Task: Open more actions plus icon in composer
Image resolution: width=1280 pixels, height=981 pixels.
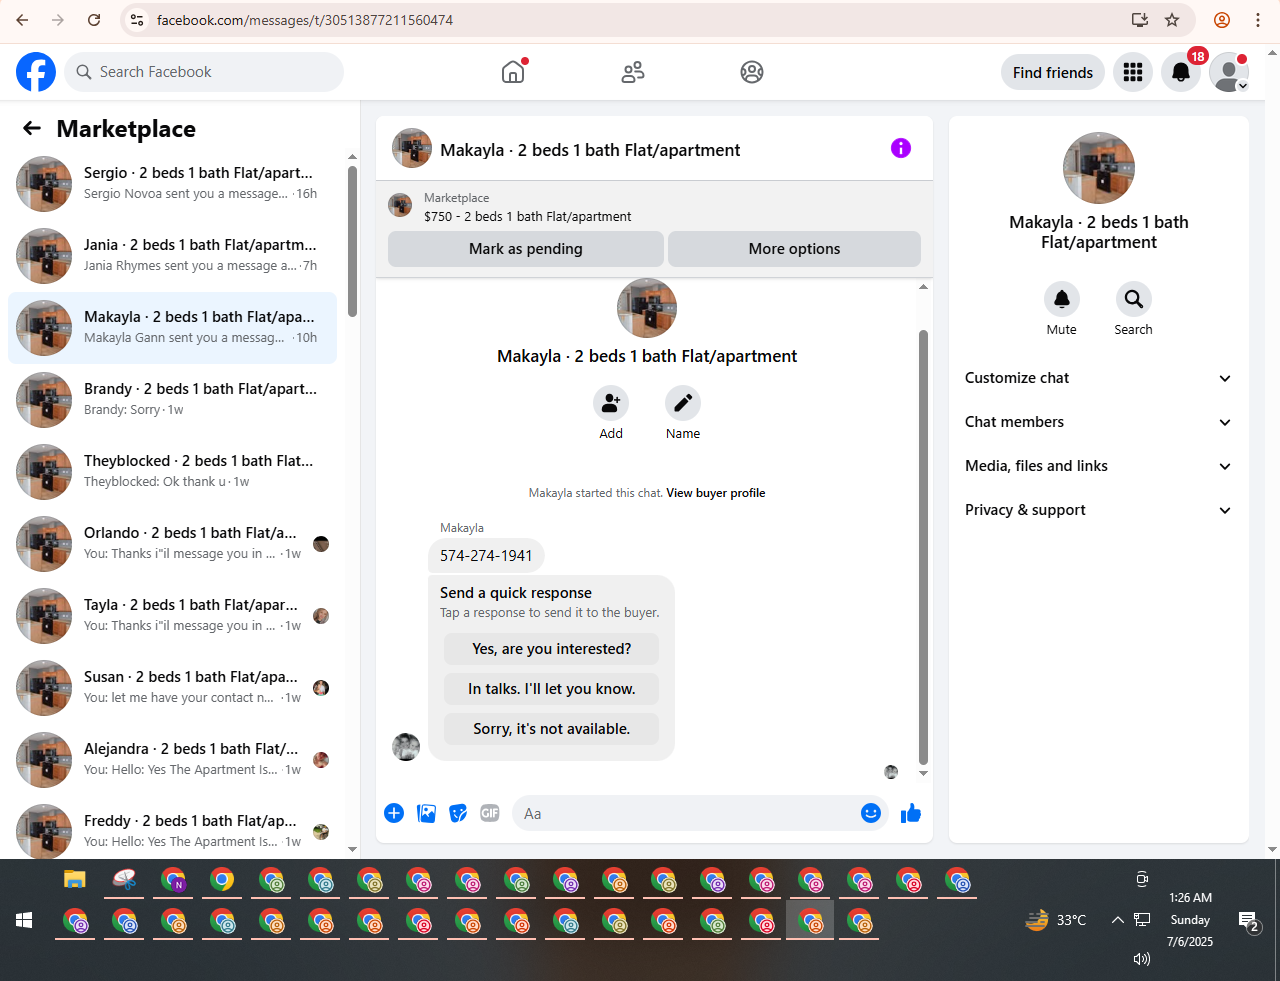Action: click(x=394, y=813)
